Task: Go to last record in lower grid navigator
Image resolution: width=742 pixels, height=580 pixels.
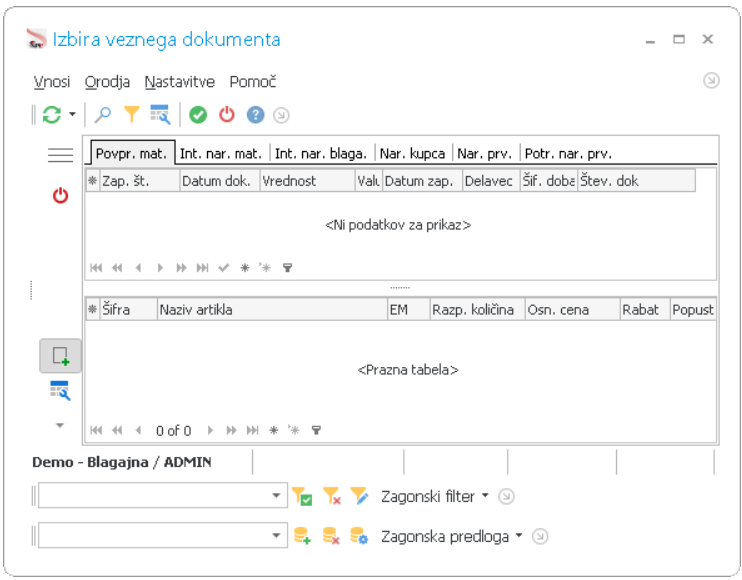Action: click(x=253, y=430)
